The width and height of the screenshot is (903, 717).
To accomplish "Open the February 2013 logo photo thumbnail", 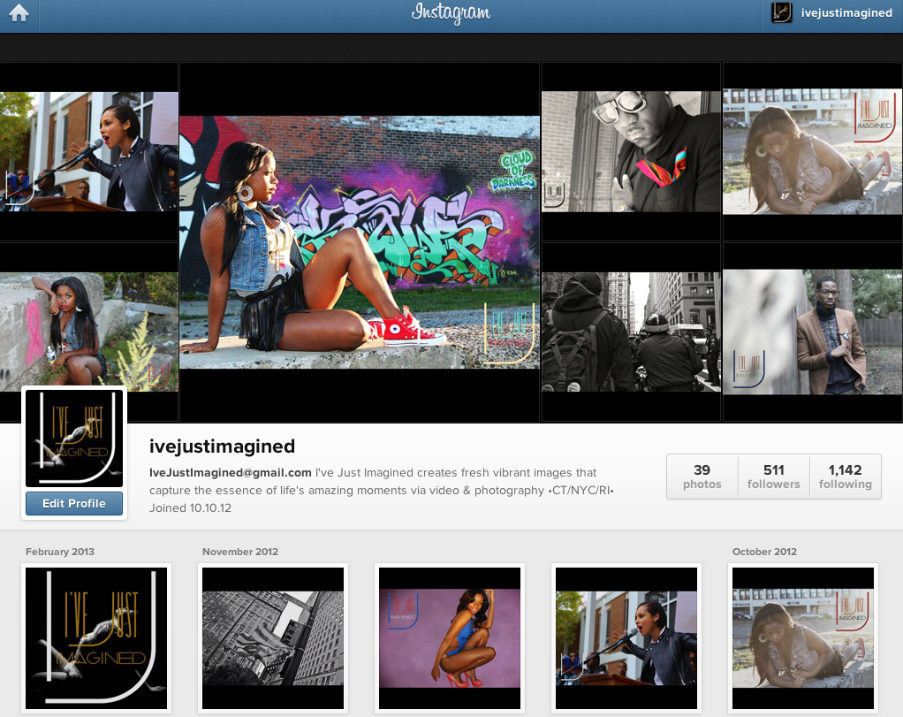I will [x=96, y=638].
